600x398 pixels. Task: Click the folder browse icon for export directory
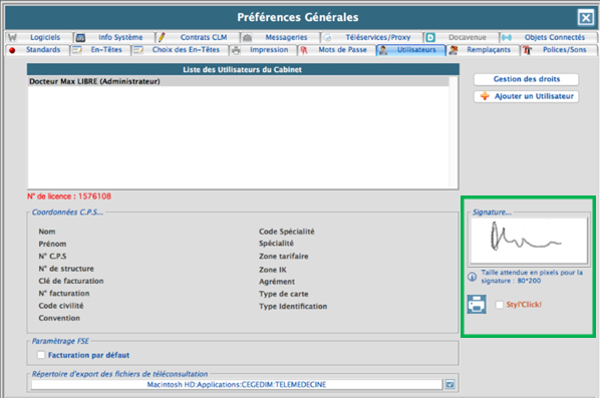[x=450, y=384]
